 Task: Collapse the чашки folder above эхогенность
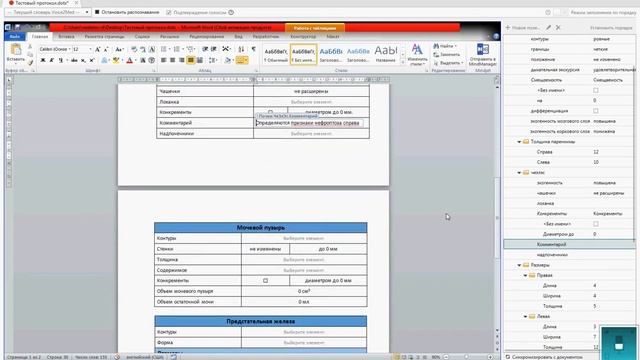[519, 173]
